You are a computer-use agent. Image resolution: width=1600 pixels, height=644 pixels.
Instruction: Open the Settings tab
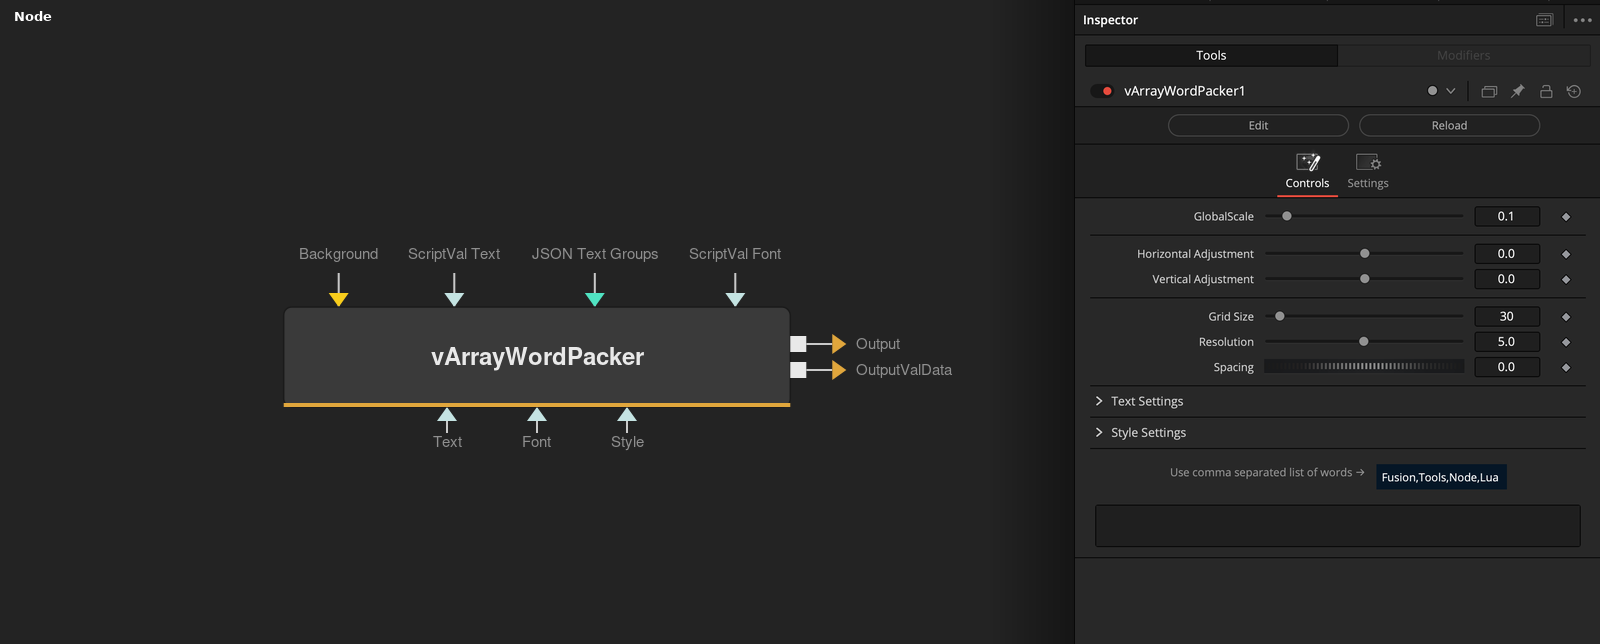1368,171
